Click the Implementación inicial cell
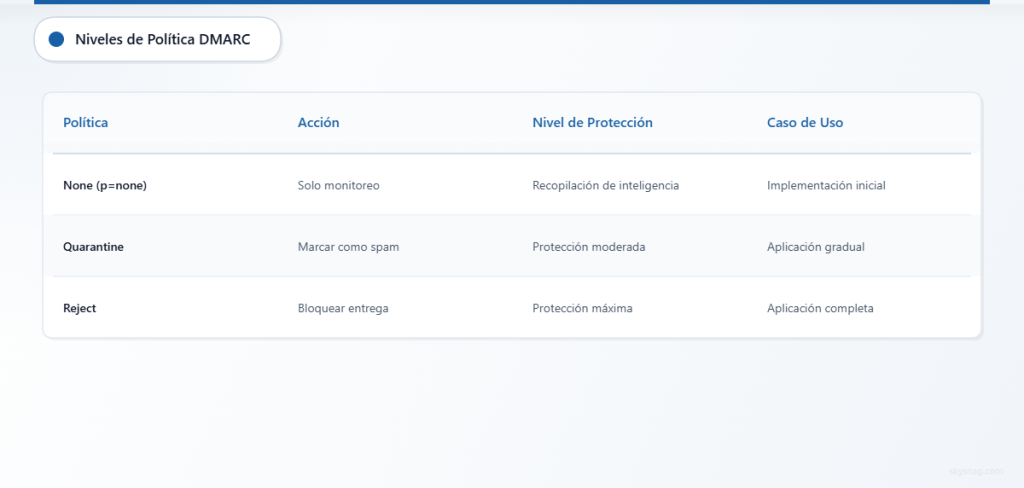Image resolution: width=1024 pixels, height=488 pixels. click(x=826, y=186)
